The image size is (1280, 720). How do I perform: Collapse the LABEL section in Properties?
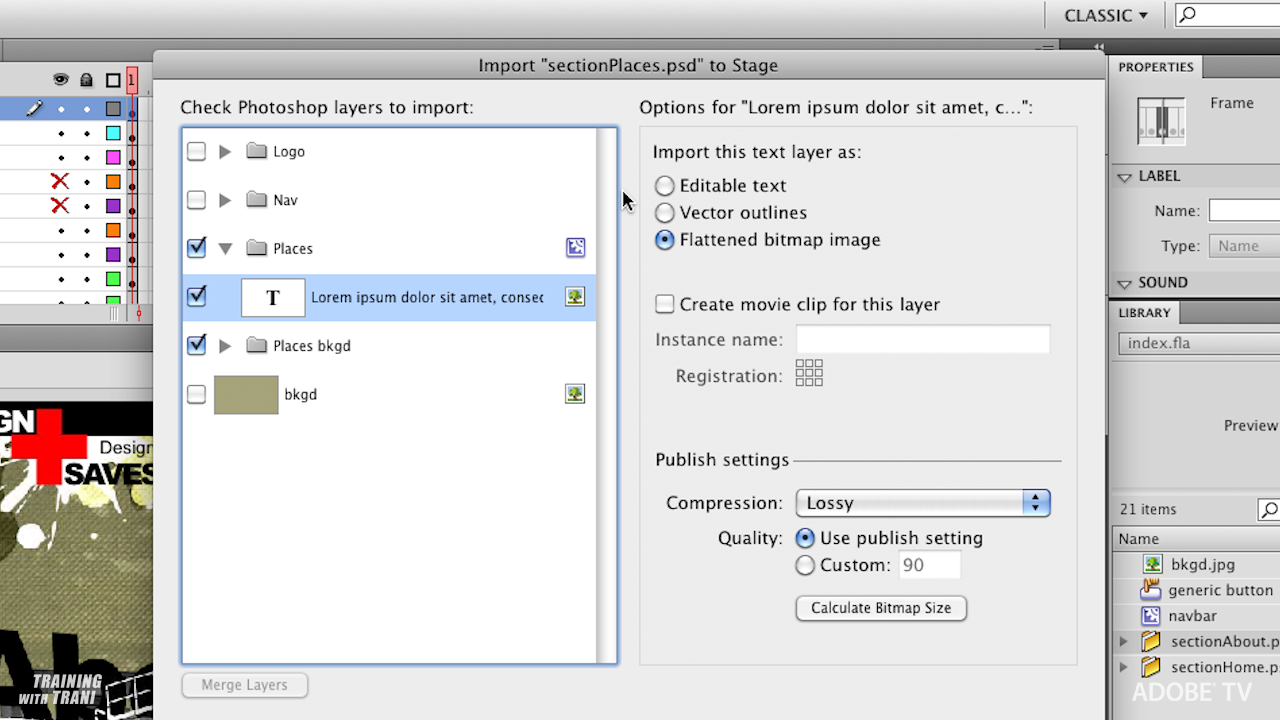(1125, 176)
